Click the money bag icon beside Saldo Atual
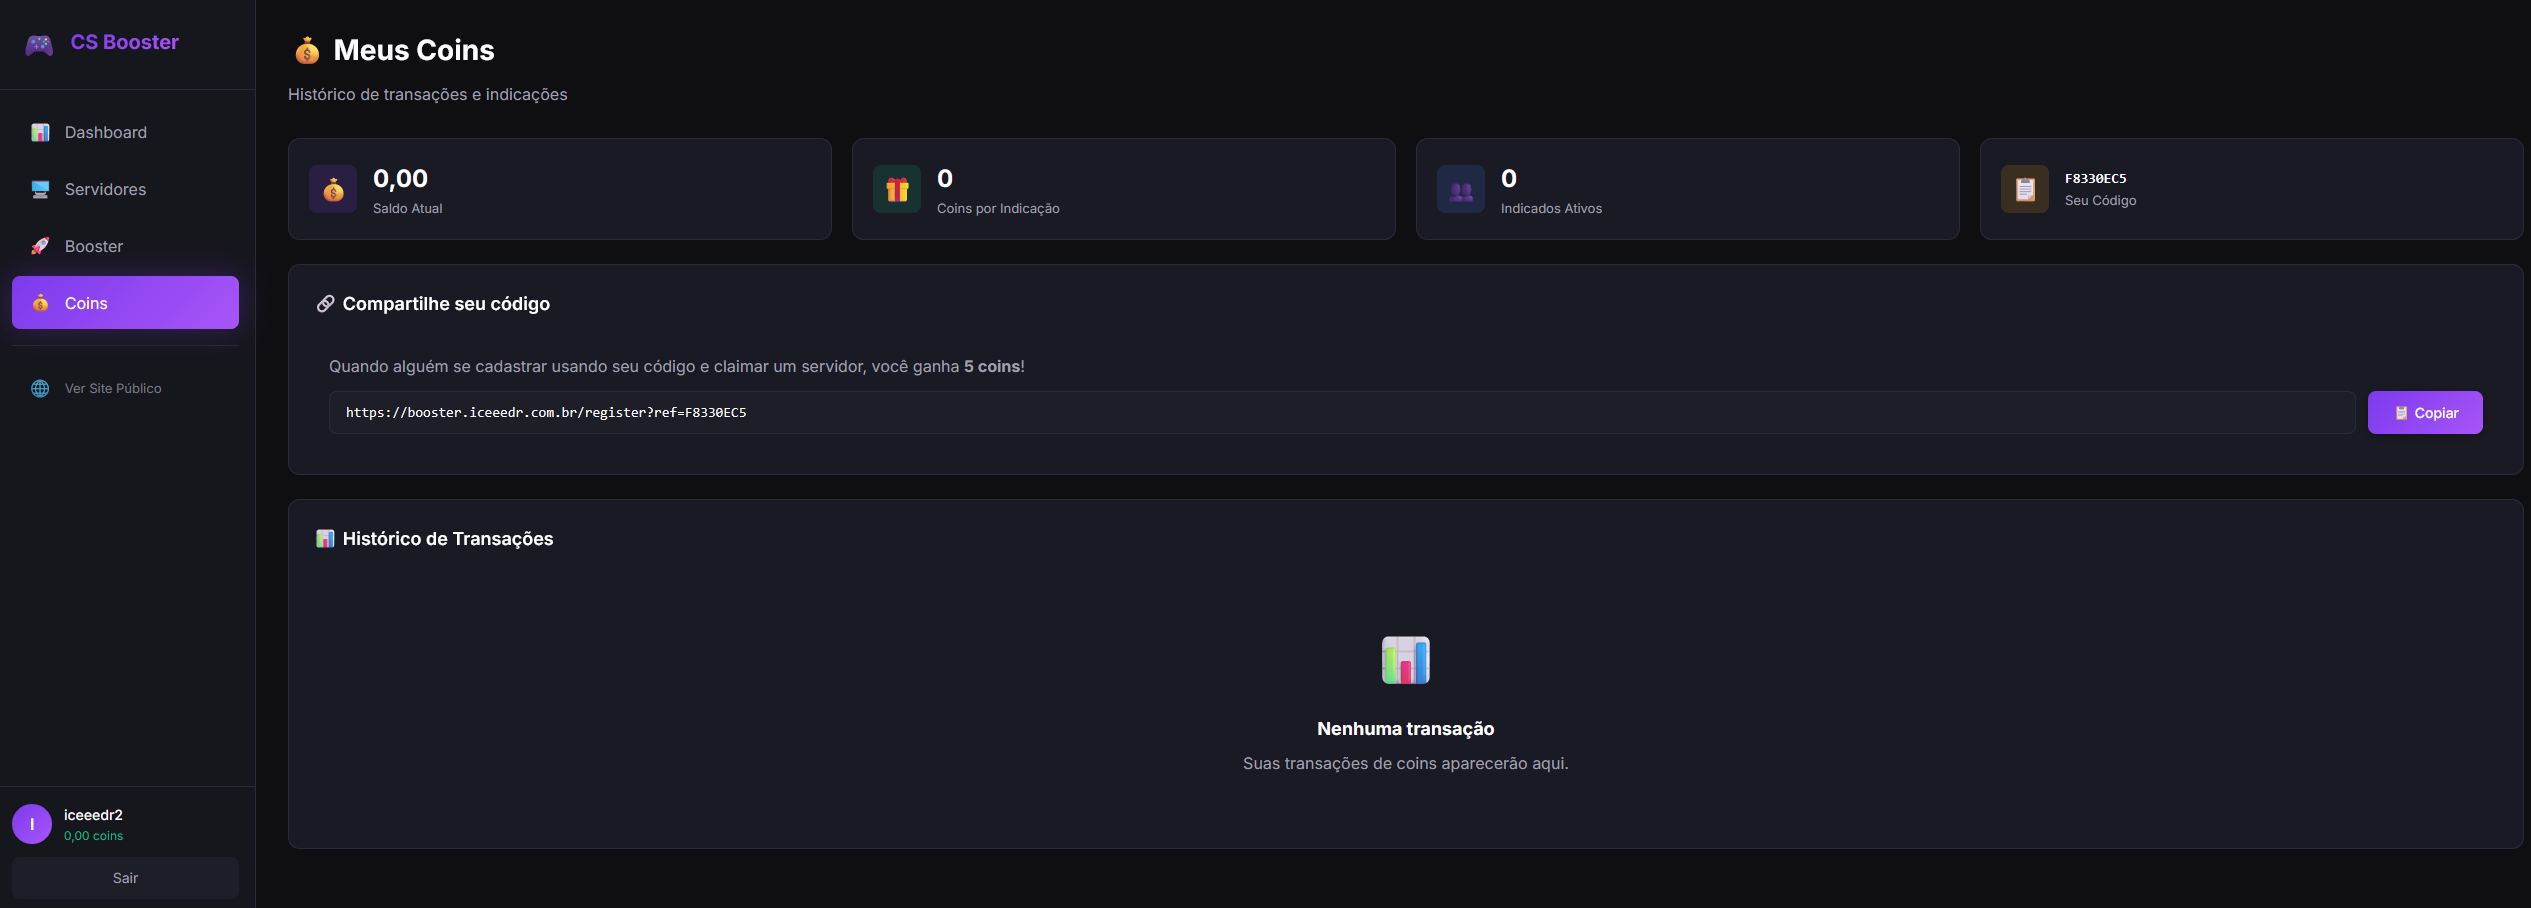Screen dimensions: 2531x908 pyautogui.click(x=333, y=189)
